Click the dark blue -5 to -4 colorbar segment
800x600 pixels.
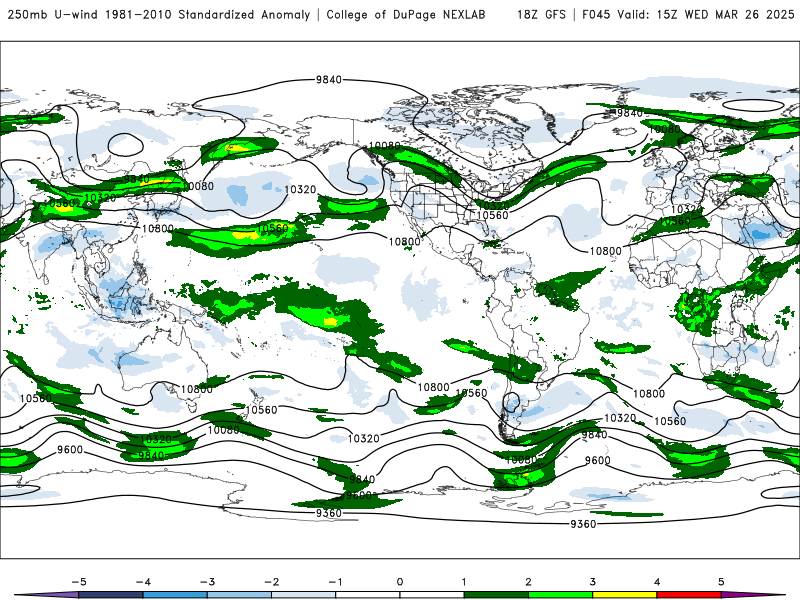click(111, 595)
